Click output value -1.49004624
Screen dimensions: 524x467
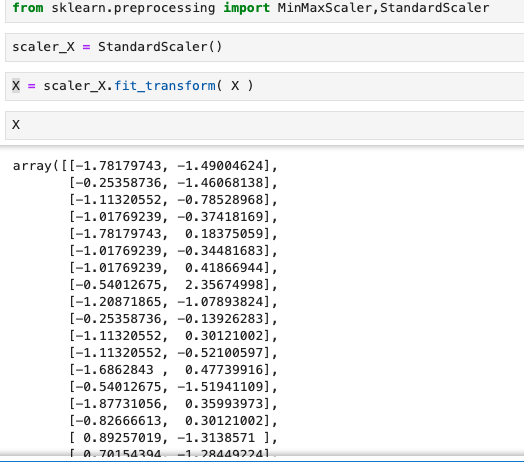pyautogui.click(x=221, y=166)
